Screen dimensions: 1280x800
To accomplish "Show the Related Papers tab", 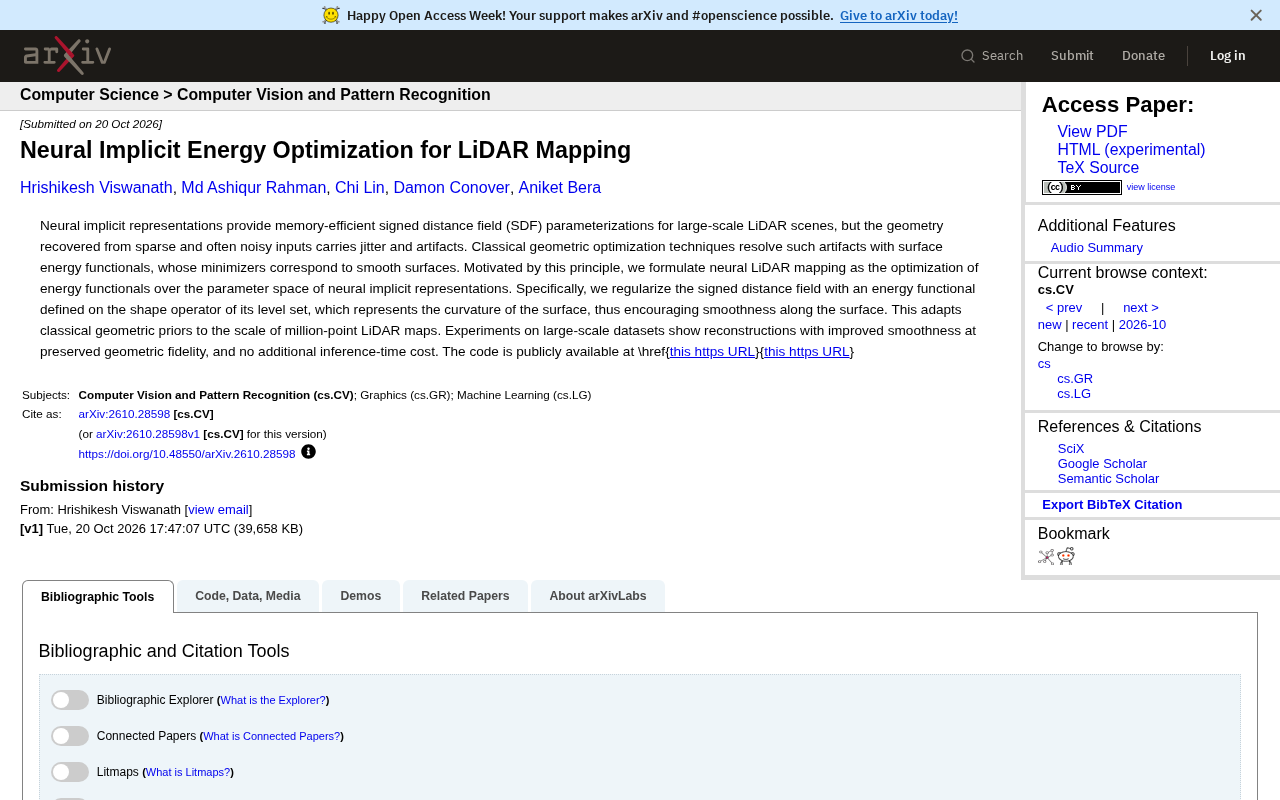I will pos(465,596).
